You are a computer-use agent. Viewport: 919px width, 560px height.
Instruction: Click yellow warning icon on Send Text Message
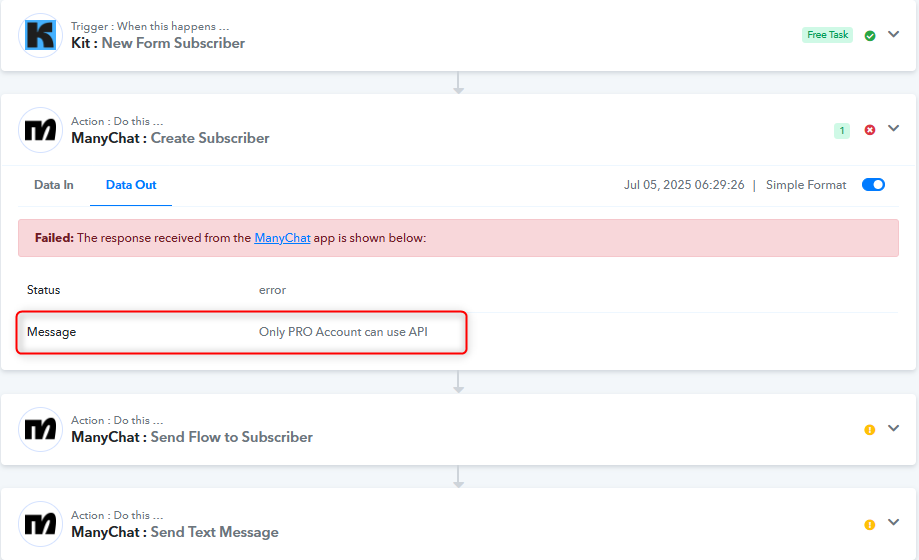(870, 525)
